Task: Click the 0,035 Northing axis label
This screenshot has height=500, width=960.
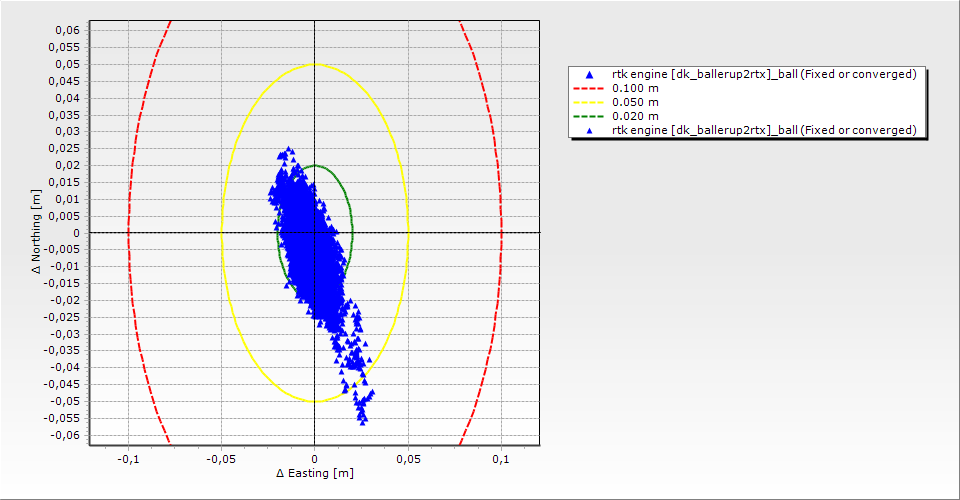Action: click(65, 114)
